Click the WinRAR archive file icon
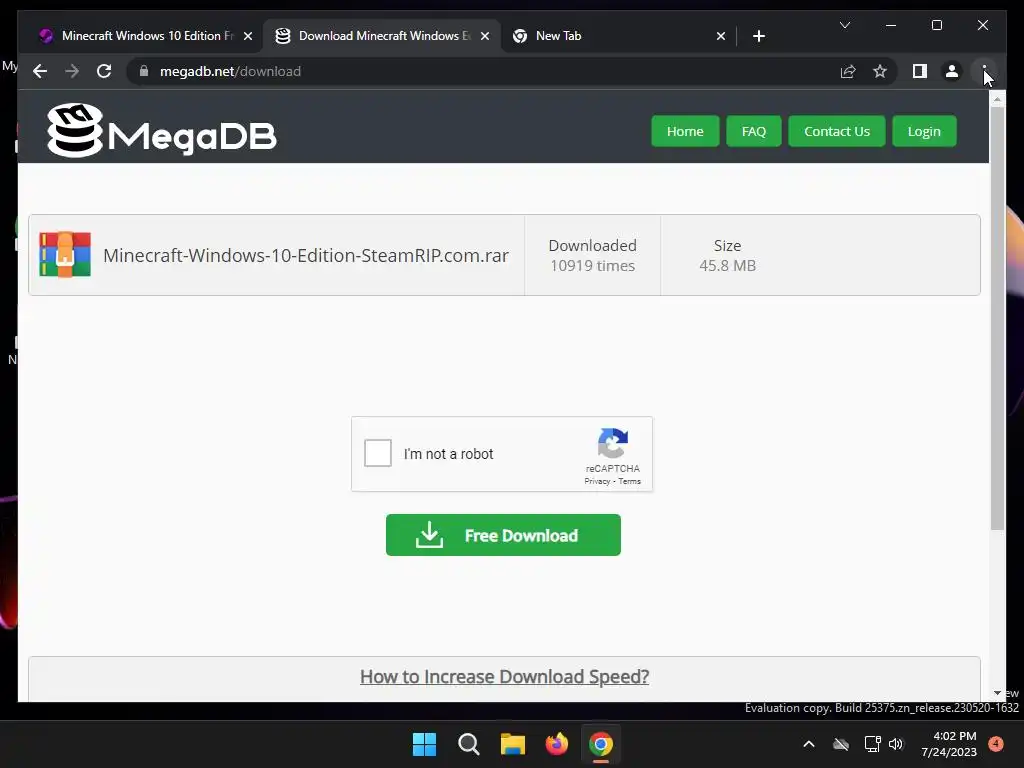 tap(65, 255)
